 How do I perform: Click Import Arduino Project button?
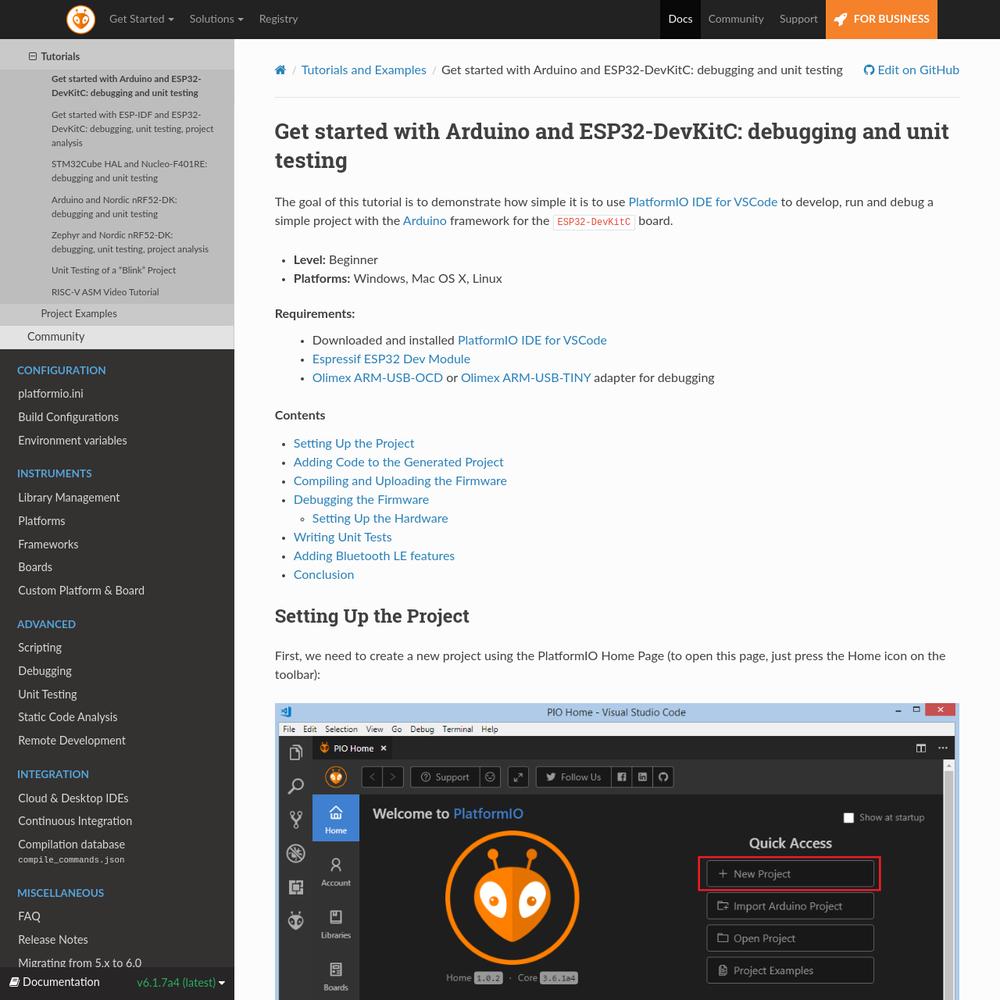790,906
